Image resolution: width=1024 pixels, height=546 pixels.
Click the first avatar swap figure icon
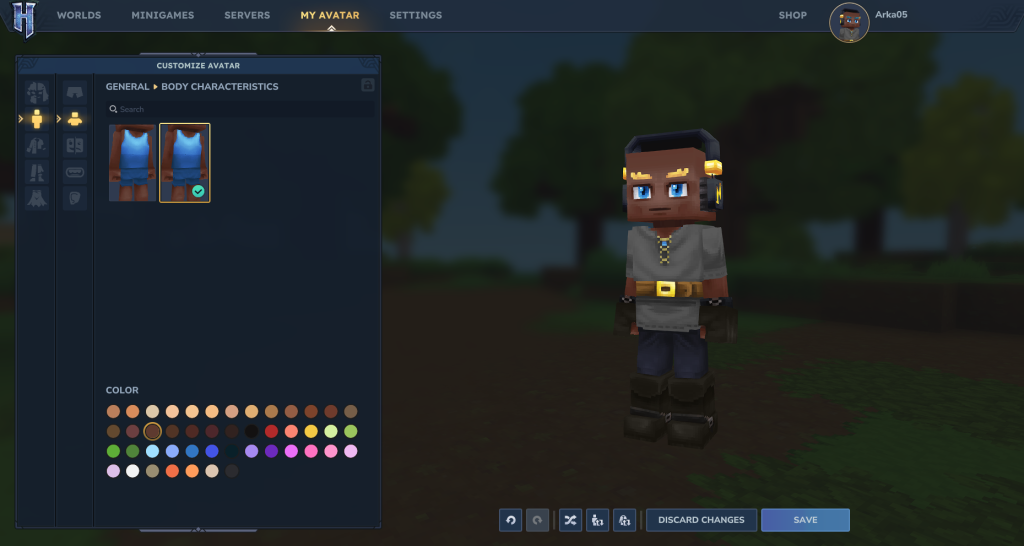point(598,520)
